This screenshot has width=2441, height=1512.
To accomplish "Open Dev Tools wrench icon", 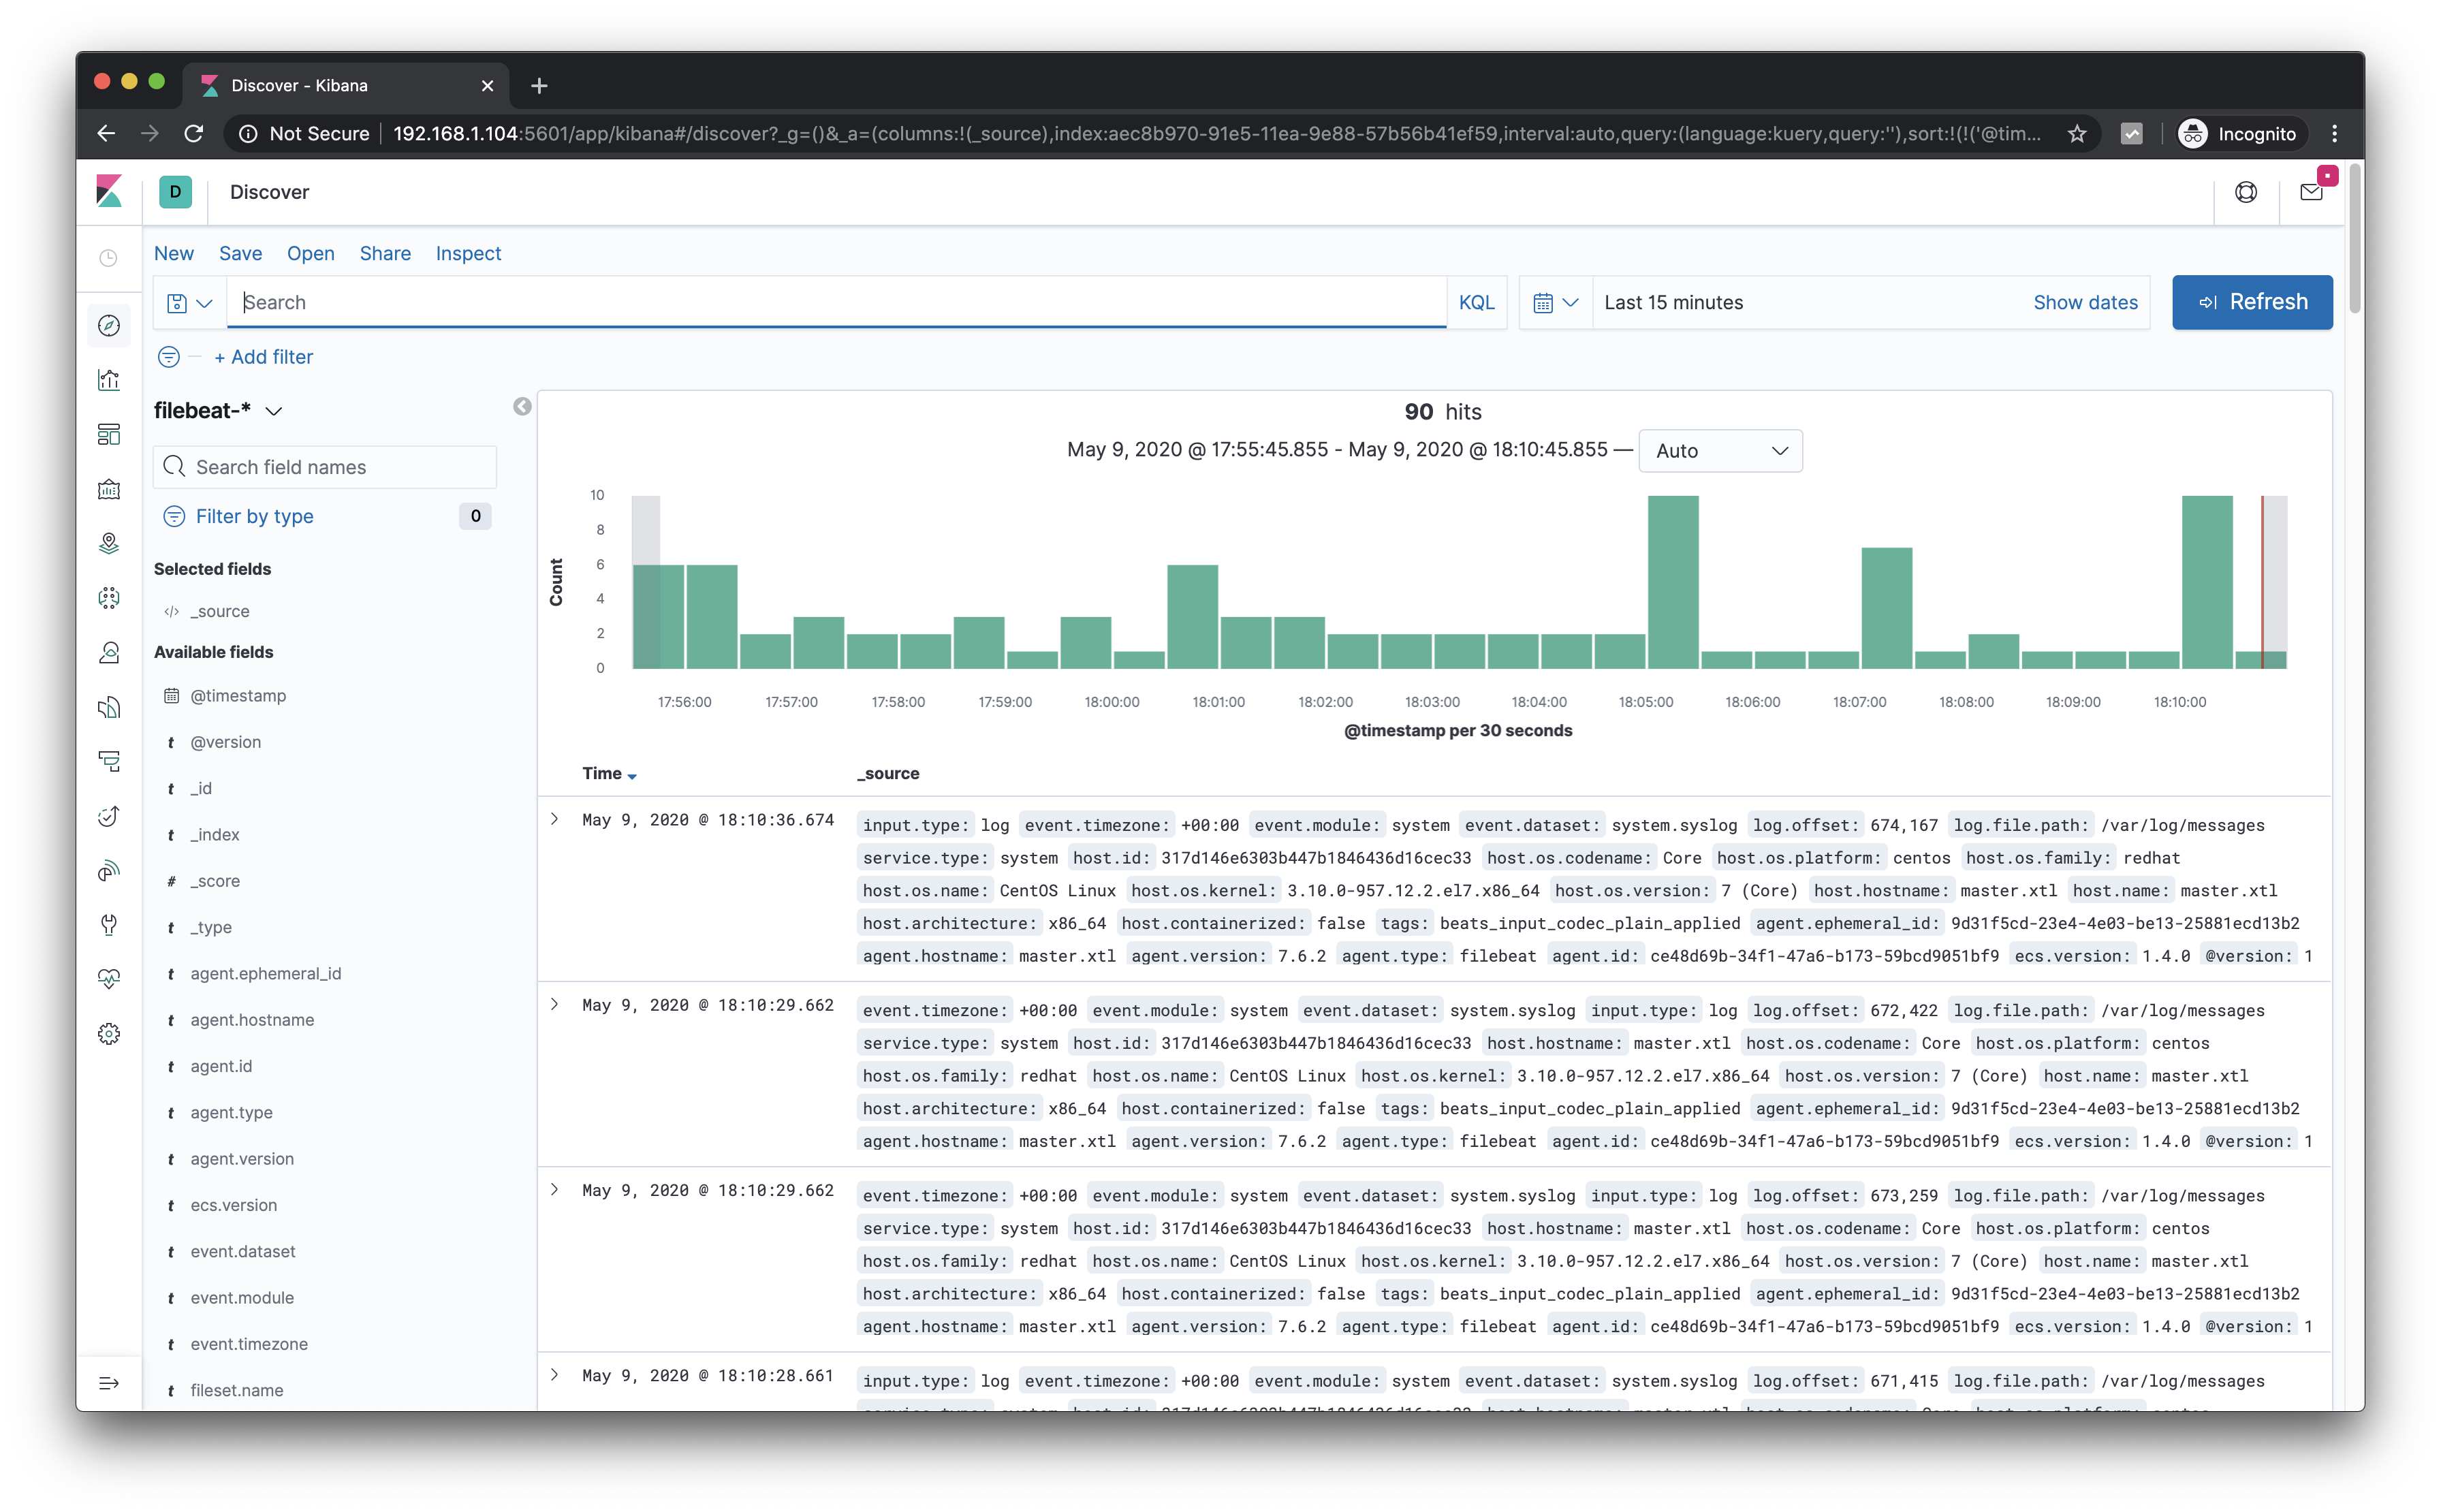I will [x=109, y=924].
